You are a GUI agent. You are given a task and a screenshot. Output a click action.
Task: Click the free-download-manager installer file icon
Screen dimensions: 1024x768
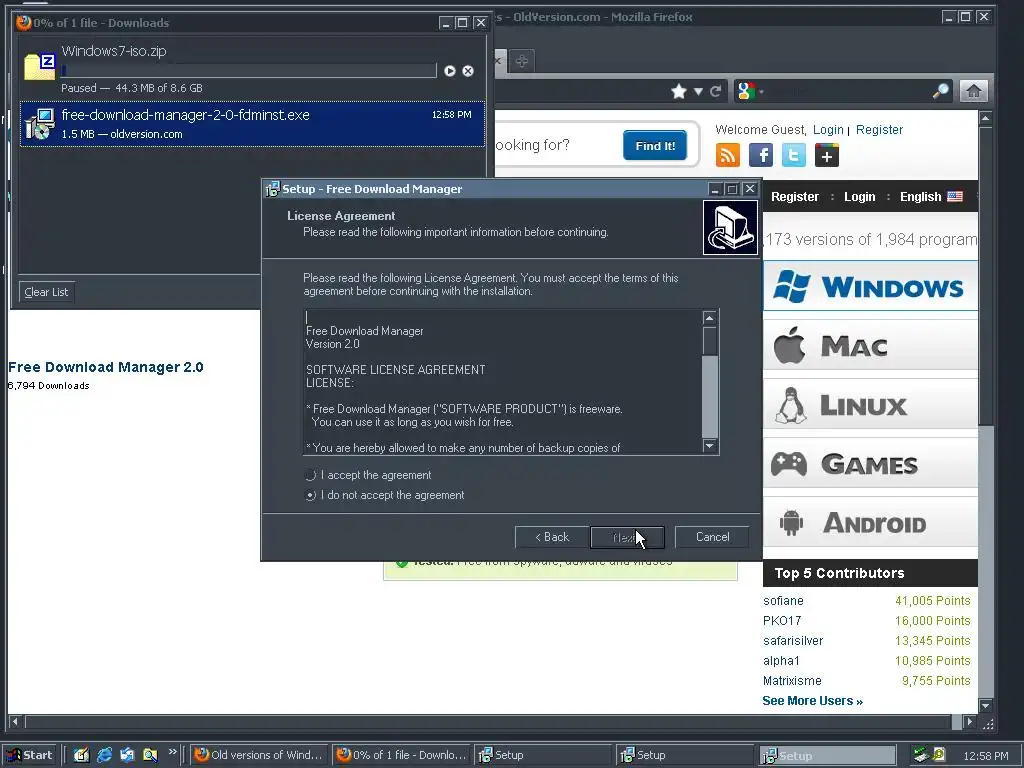[x=39, y=124]
